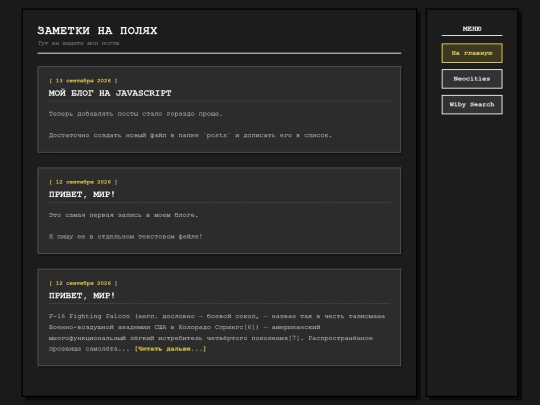Viewport: 540px width, 405px height.
Task: Click the line mentioning the `posts` folder
Action: tap(190, 135)
